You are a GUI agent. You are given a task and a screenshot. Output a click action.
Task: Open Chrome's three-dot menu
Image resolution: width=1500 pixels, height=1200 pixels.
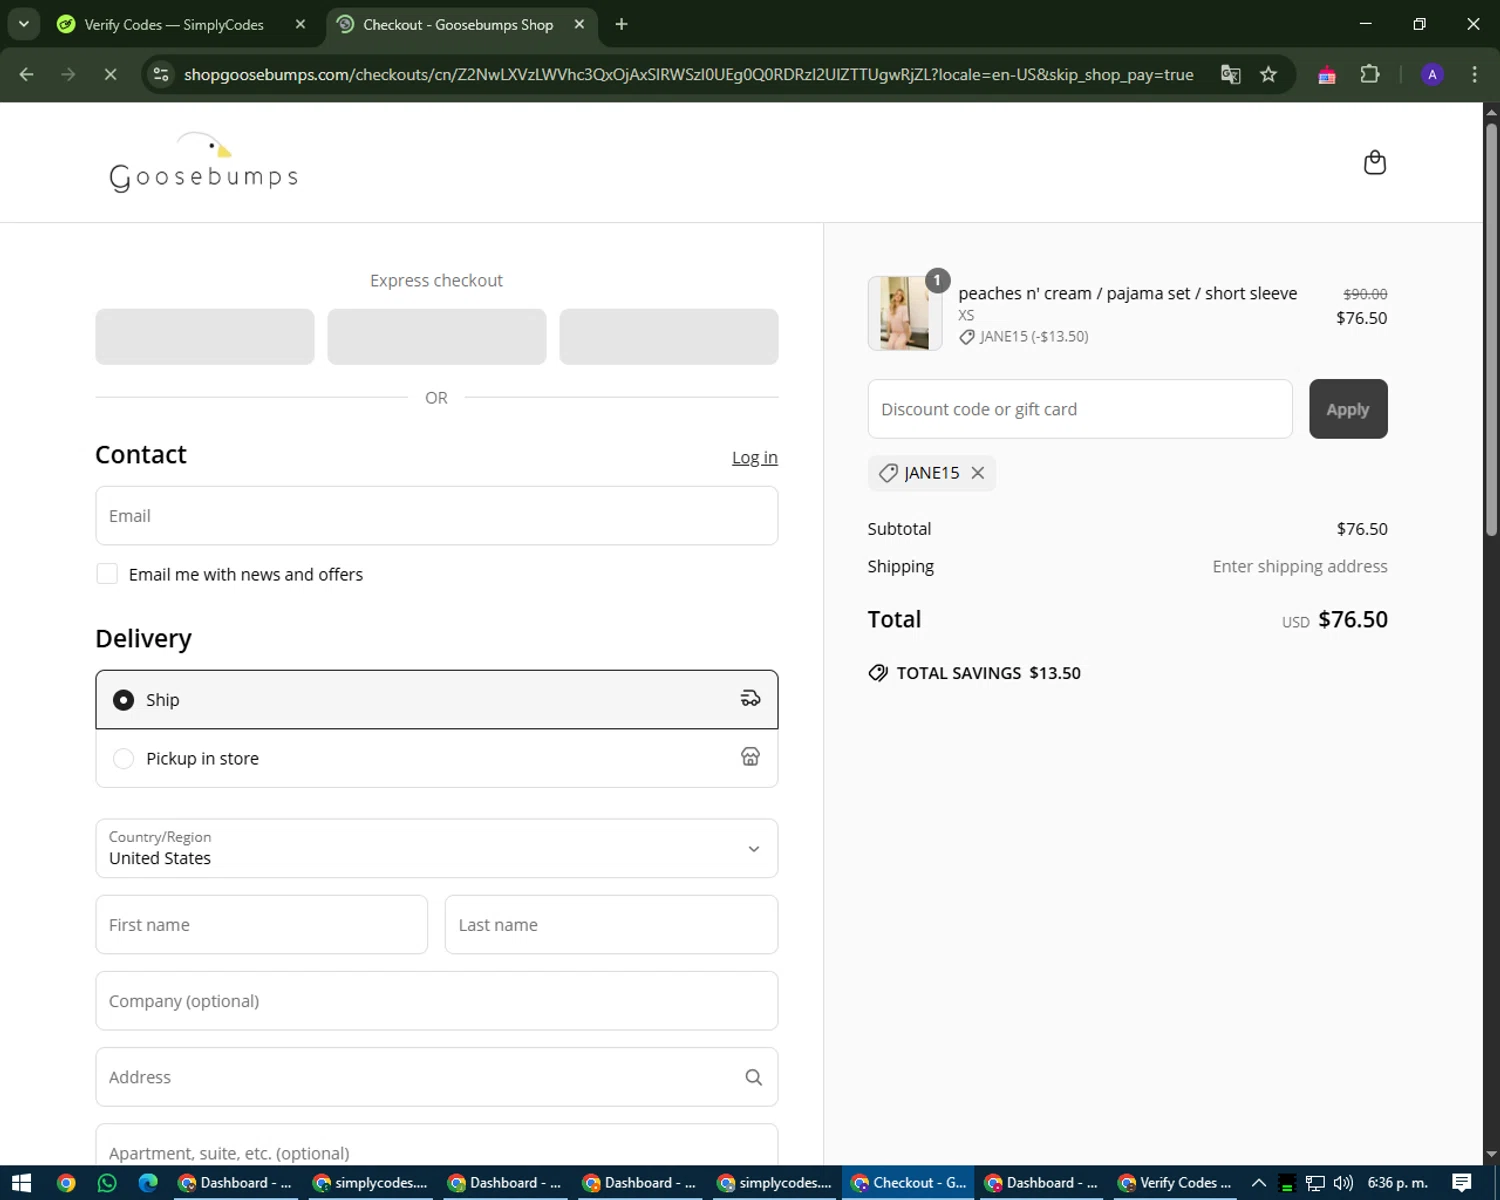tap(1474, 74)
